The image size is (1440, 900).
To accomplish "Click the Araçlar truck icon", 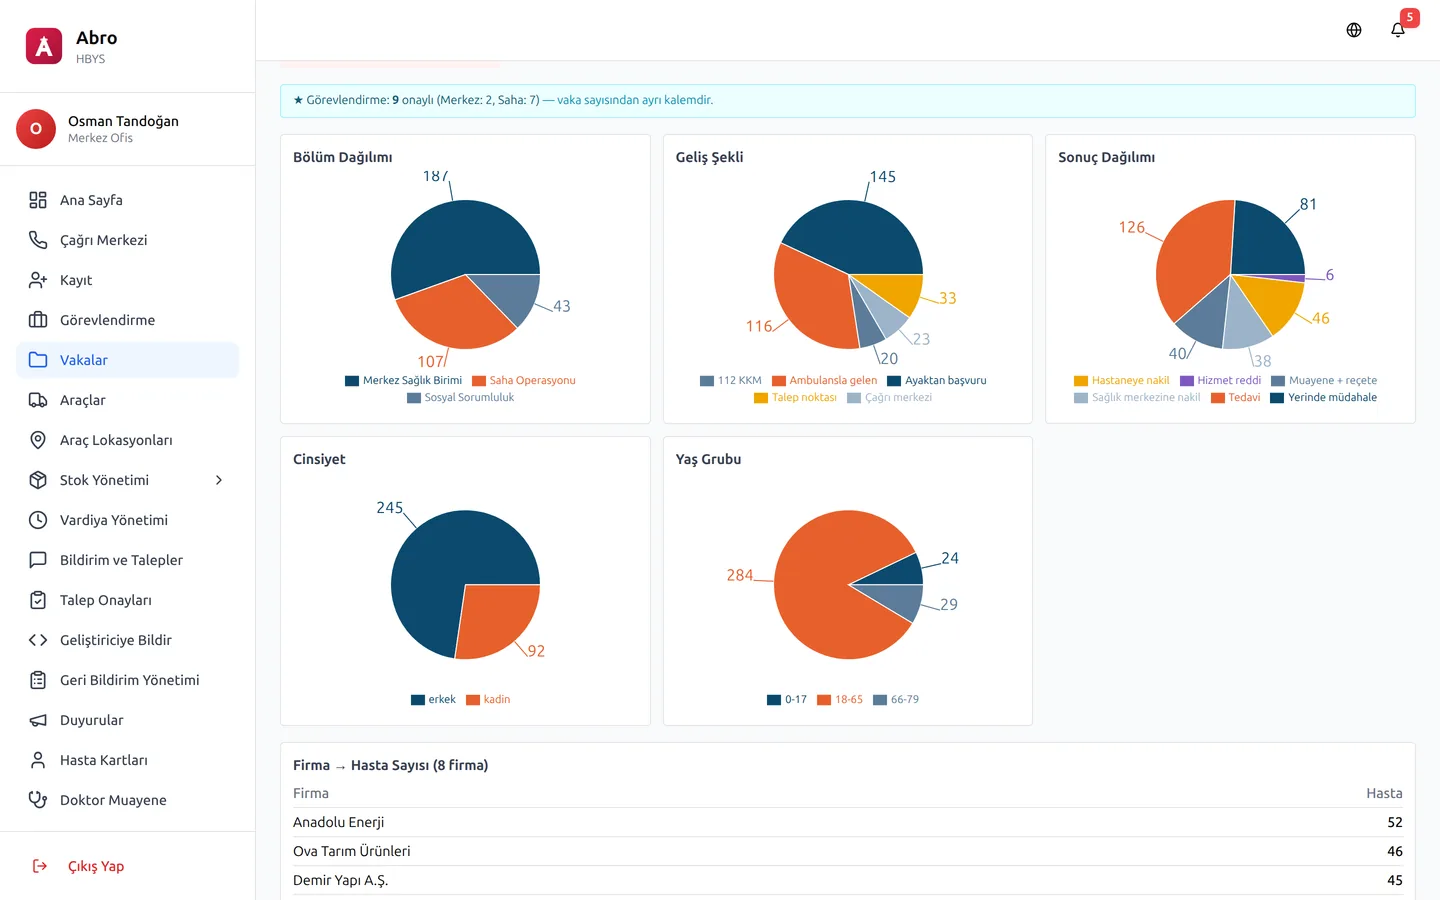I will click(38, 400).
